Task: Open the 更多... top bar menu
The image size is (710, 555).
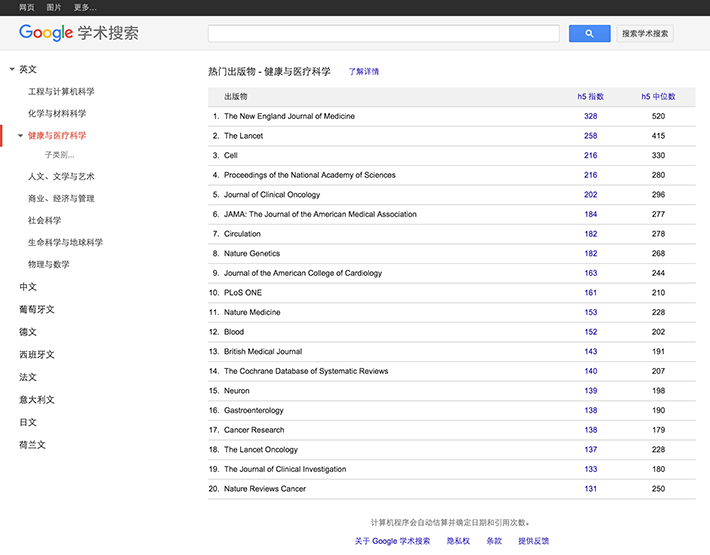Action: [x=85, y=7]
